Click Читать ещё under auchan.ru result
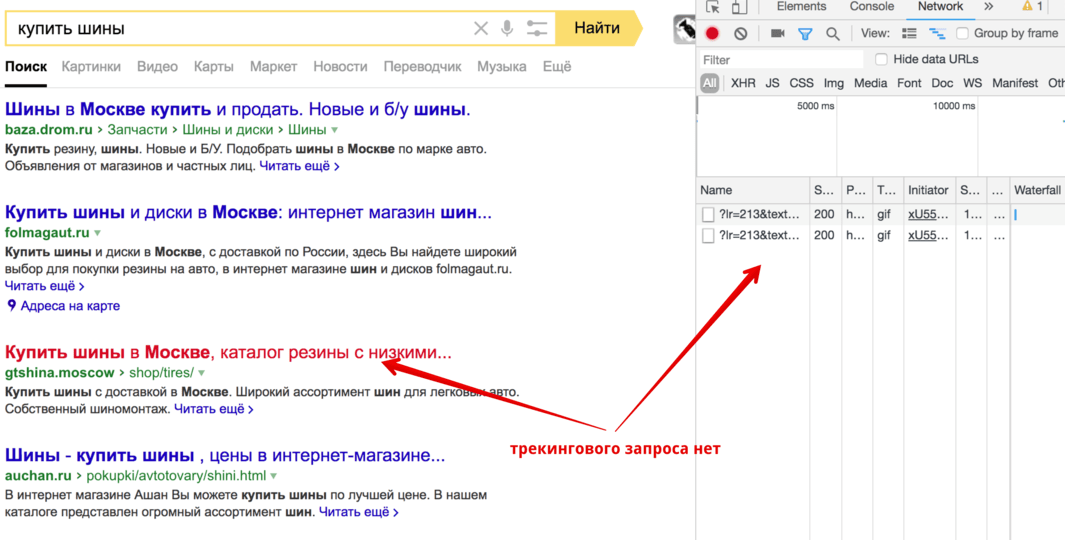Screen dimensions: 1065x540 tap(358, 512)
